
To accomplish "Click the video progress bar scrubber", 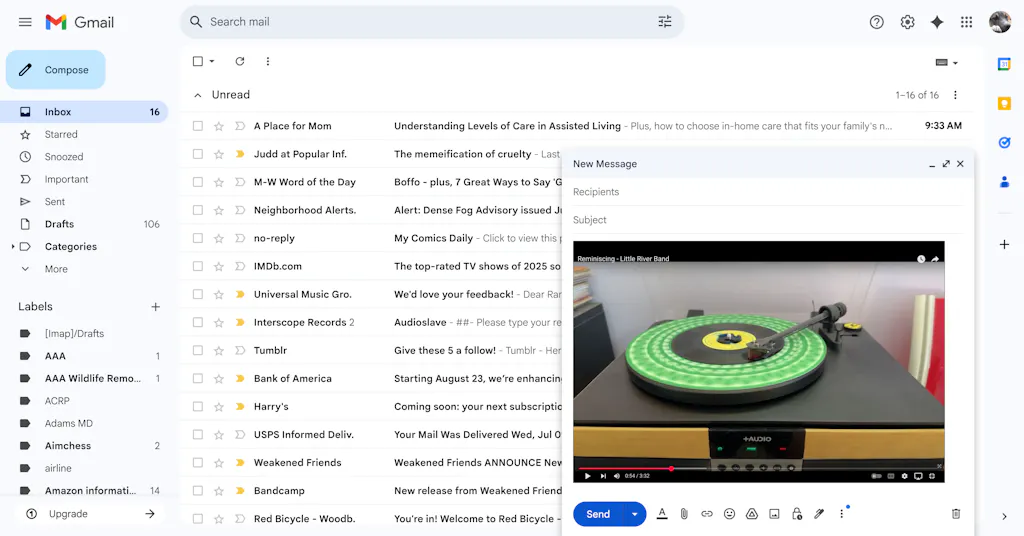I will pyautogui.click(x=671, y=468).
